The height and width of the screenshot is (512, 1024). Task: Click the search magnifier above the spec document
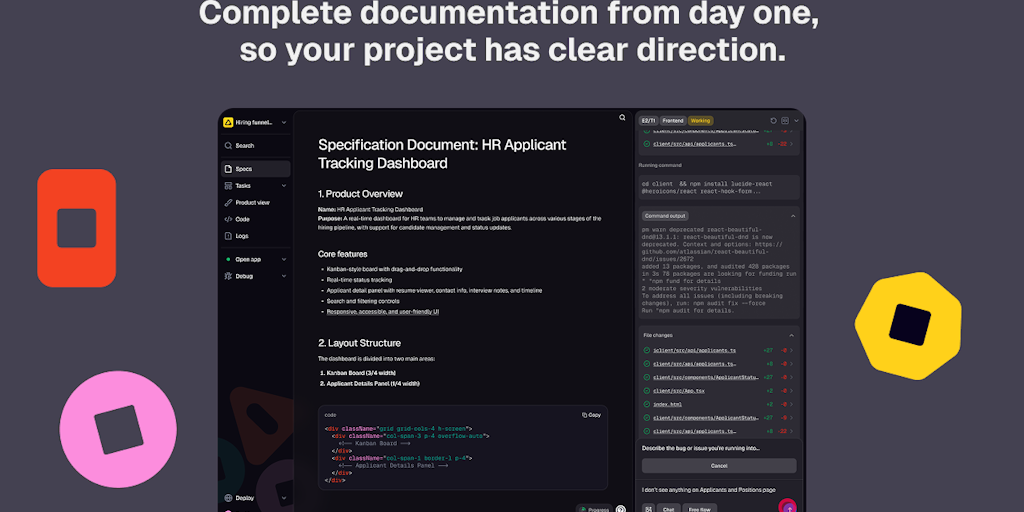622,118
